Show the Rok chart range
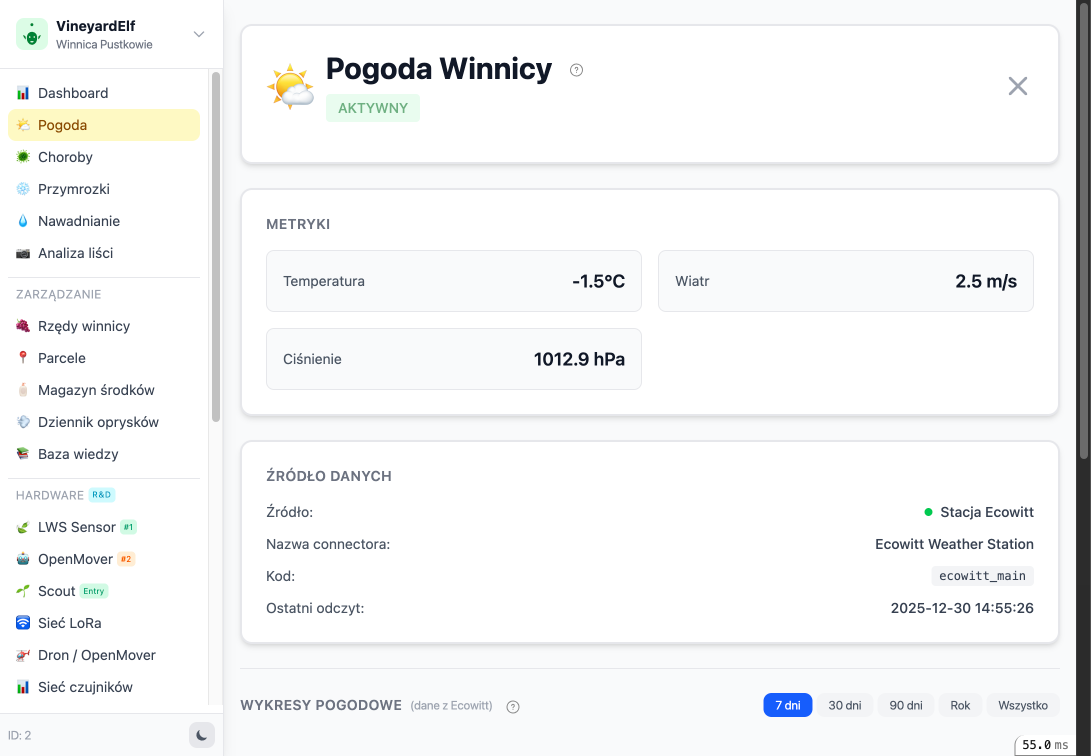 click(960, 705)
